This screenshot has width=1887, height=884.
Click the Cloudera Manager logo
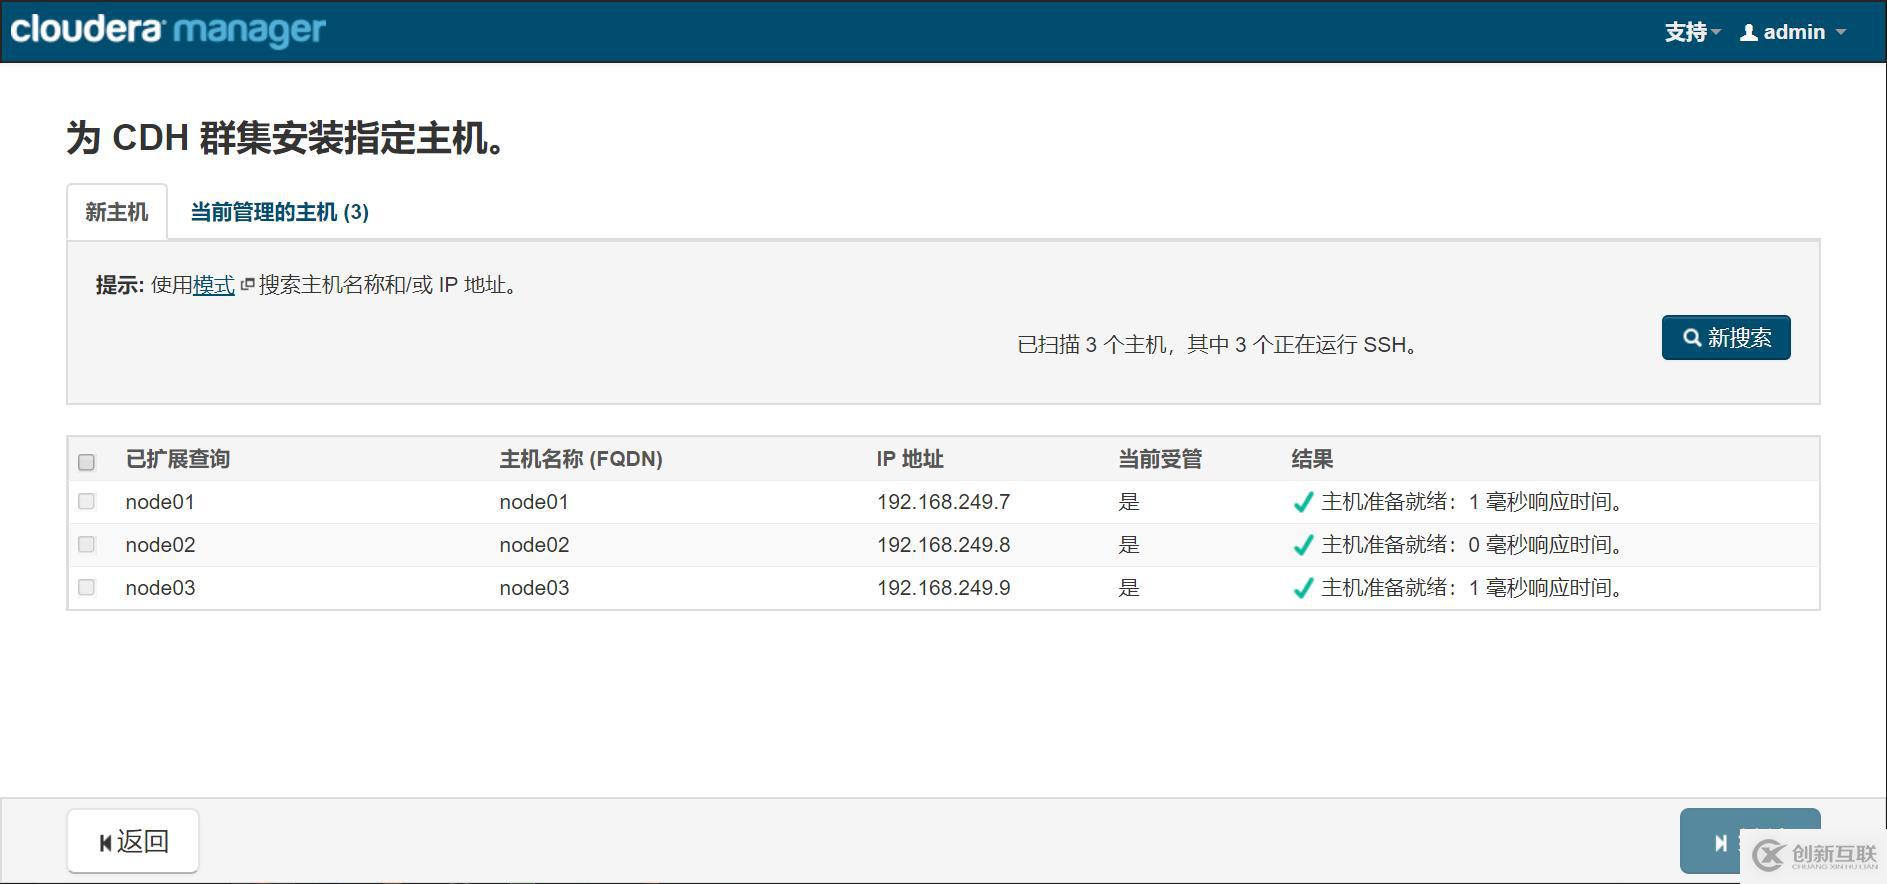pyautogui.click(x=168, y=30)
